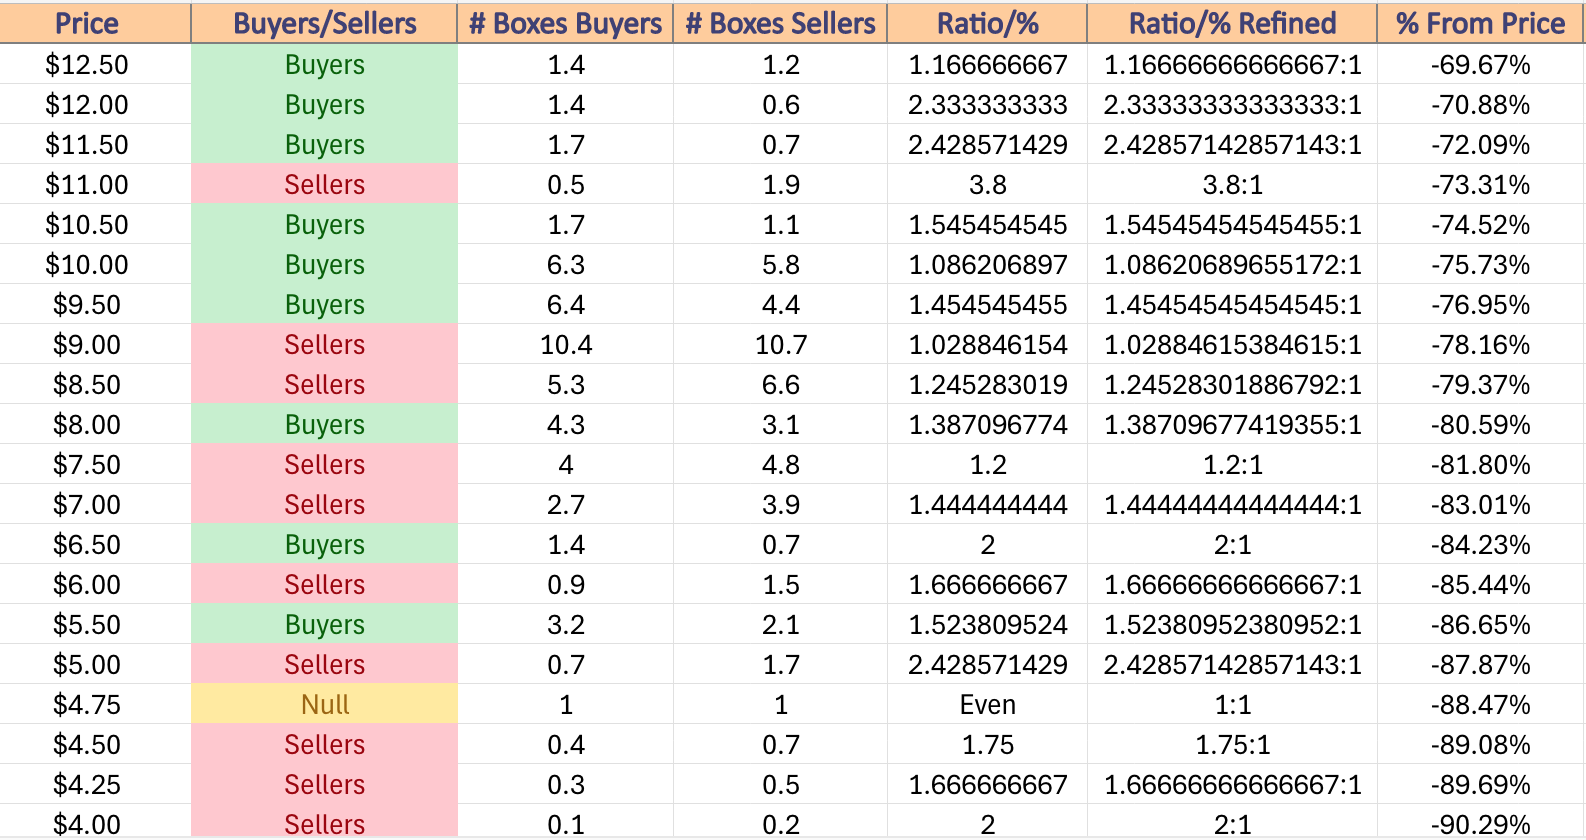Viewport: 1586px width, 840px height.
Task: Select the Price column header
Action: 87,23
